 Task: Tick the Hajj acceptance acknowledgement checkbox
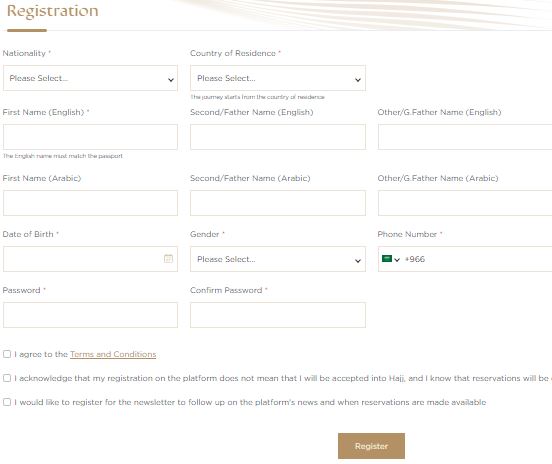pos(7,378)
